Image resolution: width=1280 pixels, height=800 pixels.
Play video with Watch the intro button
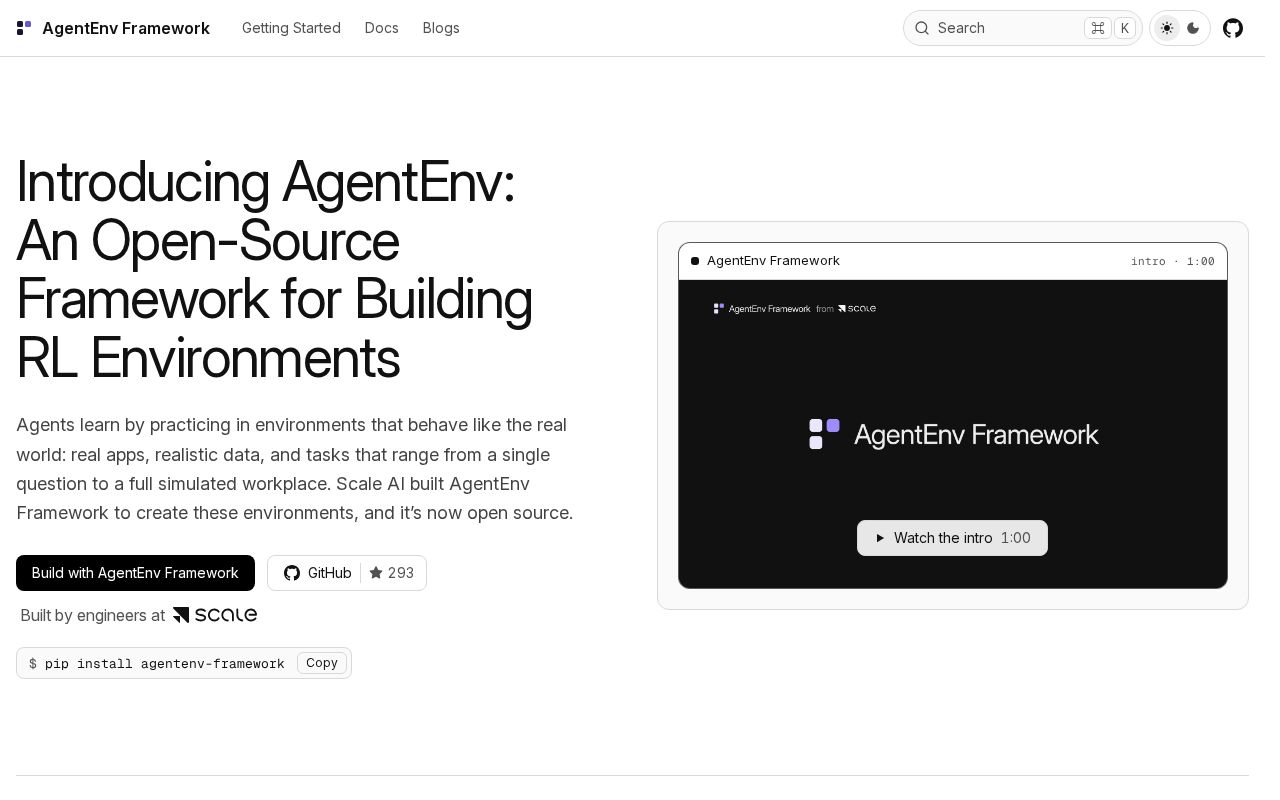[x=952, y=538]
